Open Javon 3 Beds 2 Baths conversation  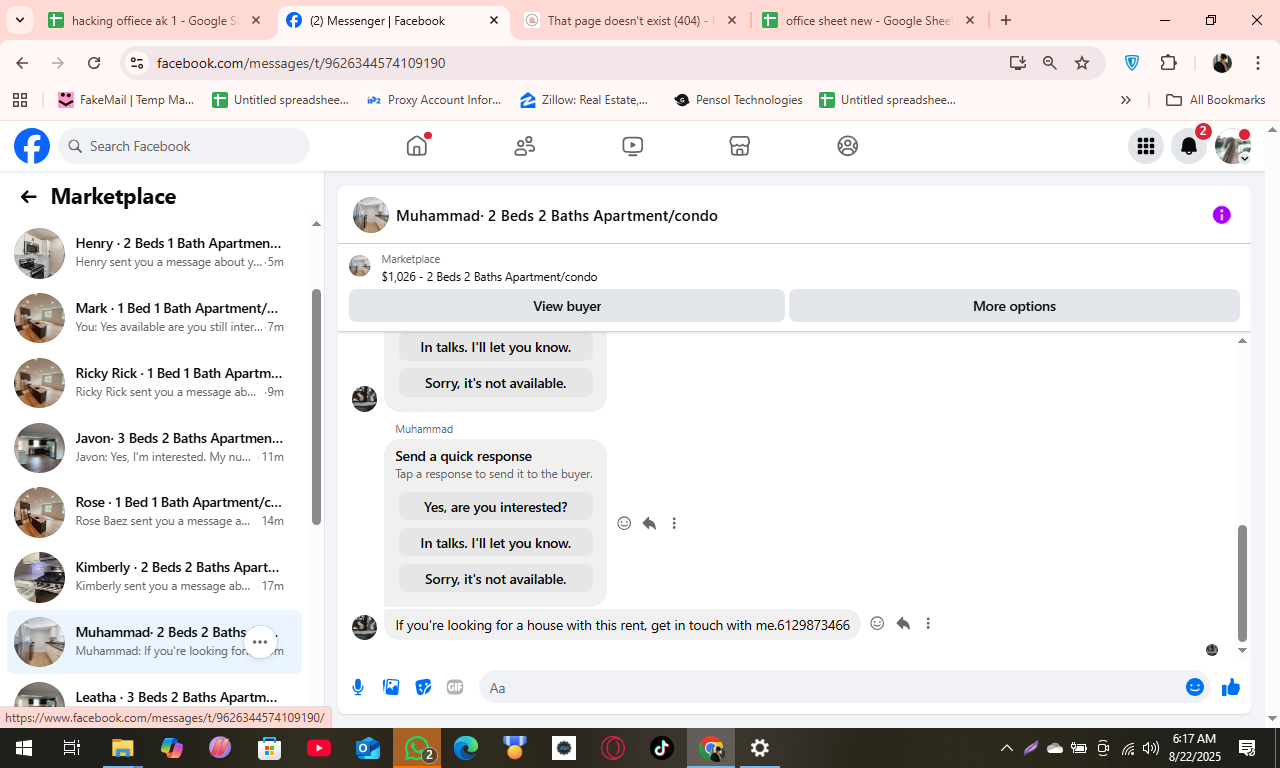[x=155, y=447]
